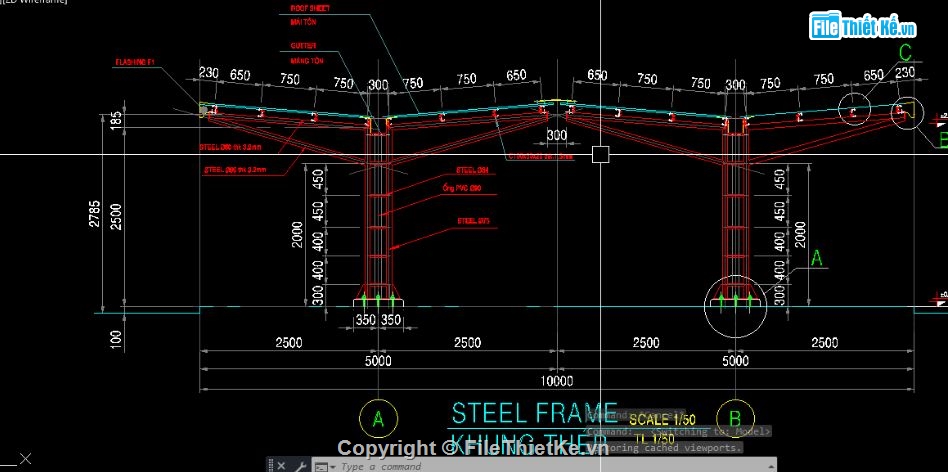Select the green detail callout letter C

tap(904, 53)
